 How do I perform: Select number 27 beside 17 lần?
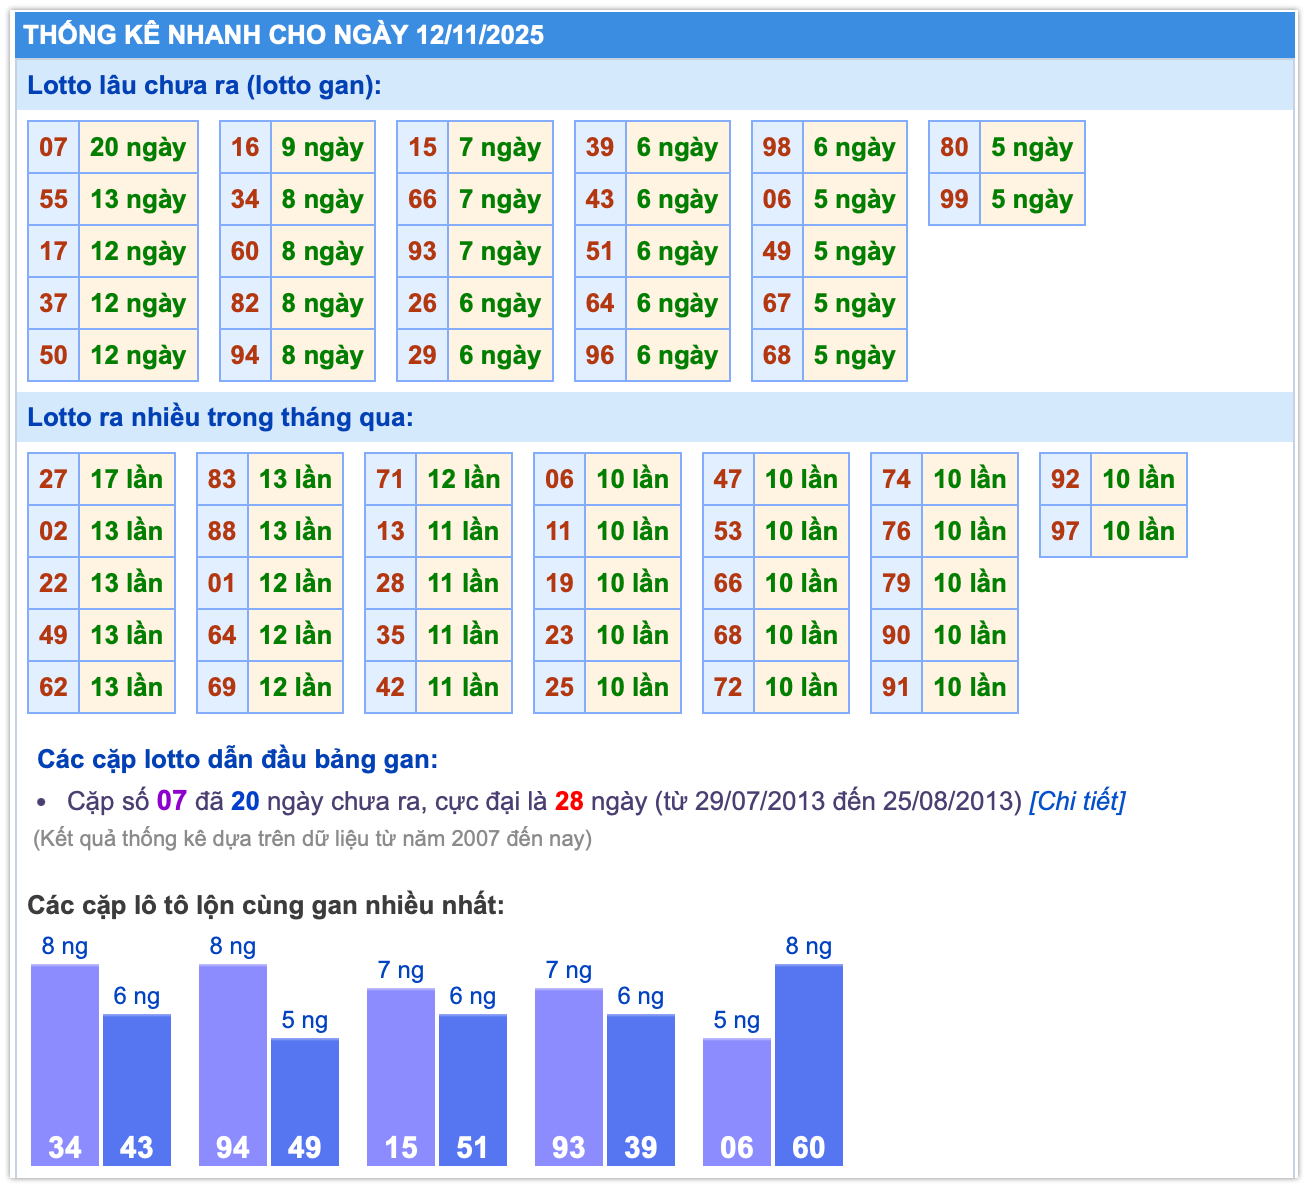click(53, 479)
